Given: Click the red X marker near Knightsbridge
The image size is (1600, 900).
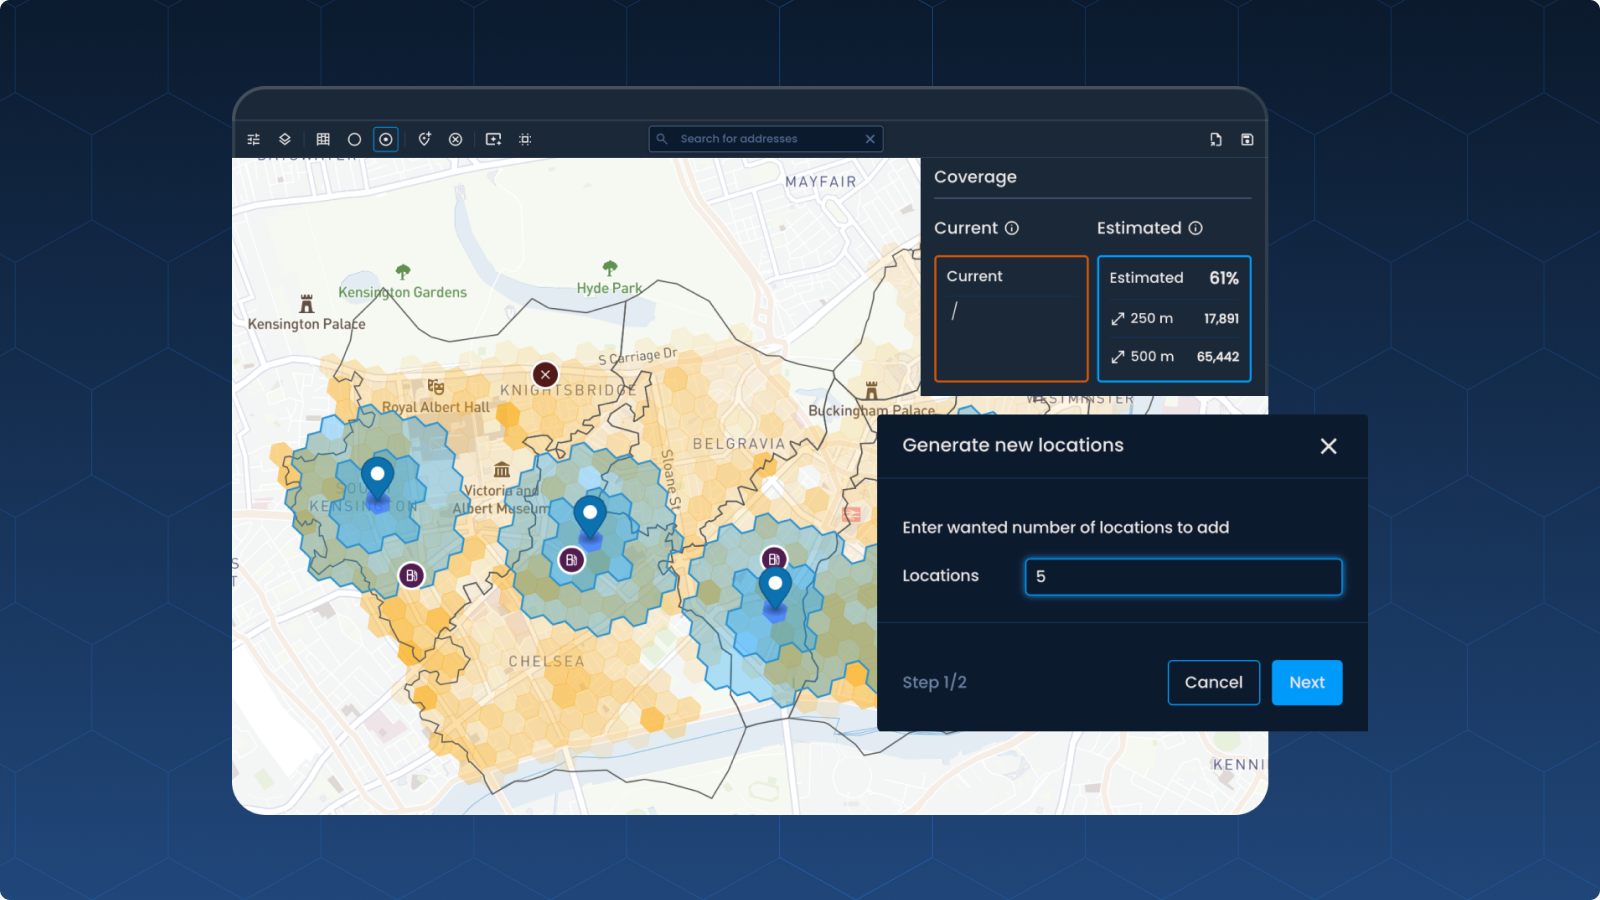Looking at the screenshot, I should pyautogui.click(x=545, y=375).
